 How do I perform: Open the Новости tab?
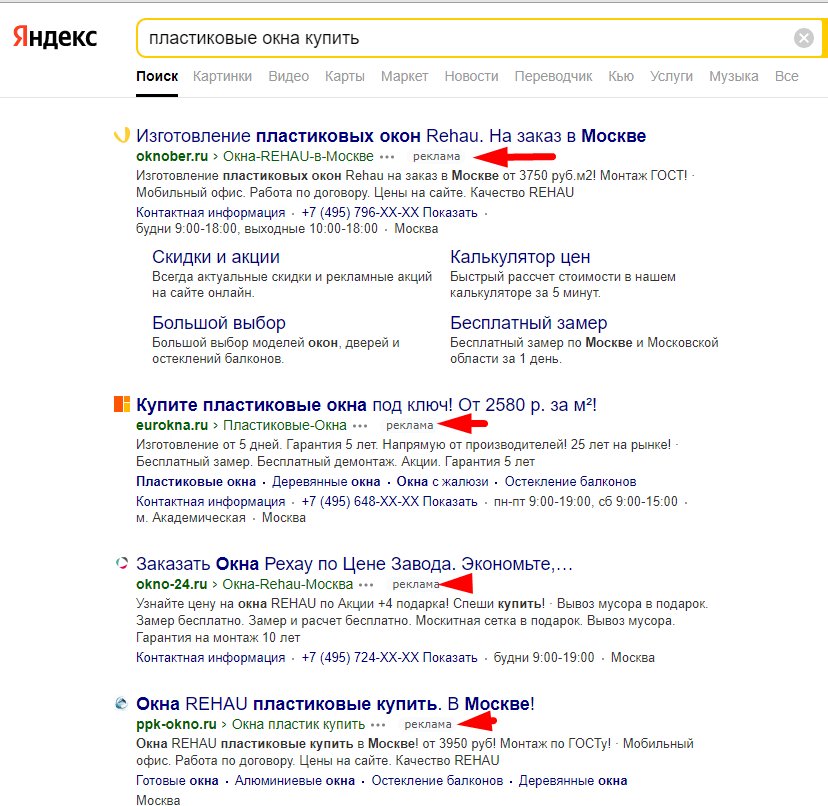(471, 77)
